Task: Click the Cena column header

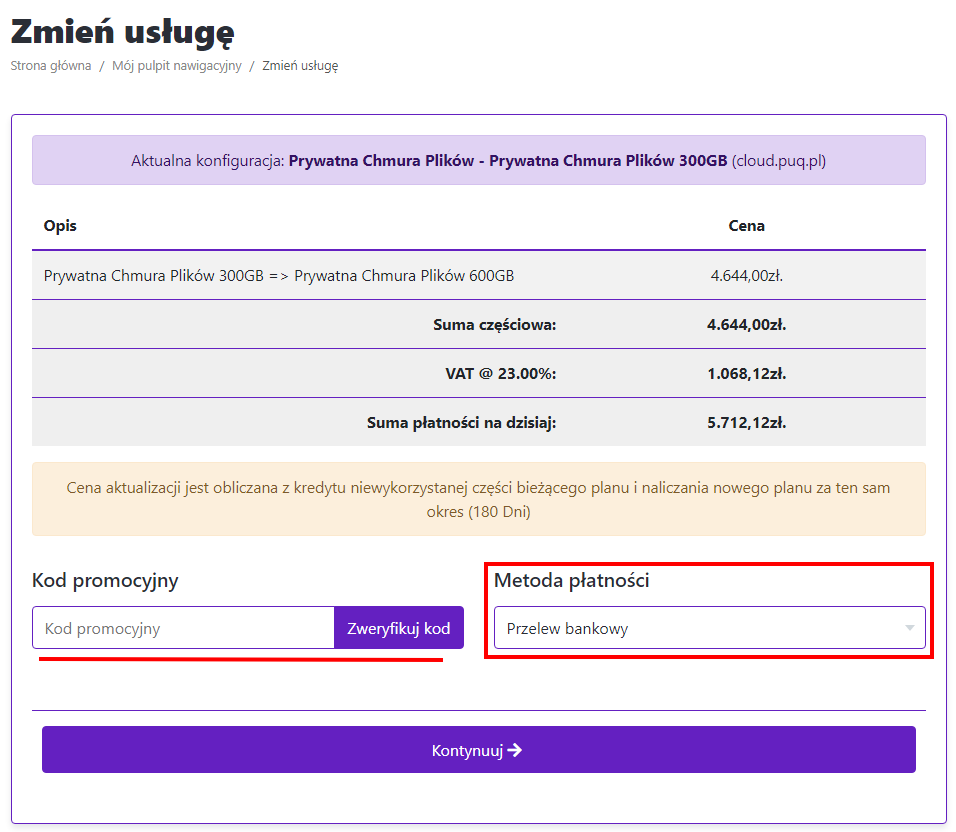Action: click(x=746, y=225)
